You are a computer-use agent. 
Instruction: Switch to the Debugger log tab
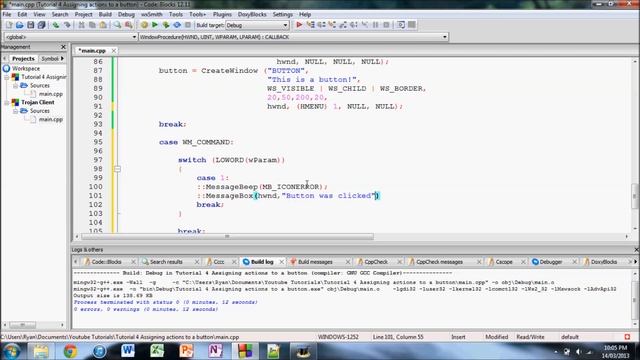[551, 262]
